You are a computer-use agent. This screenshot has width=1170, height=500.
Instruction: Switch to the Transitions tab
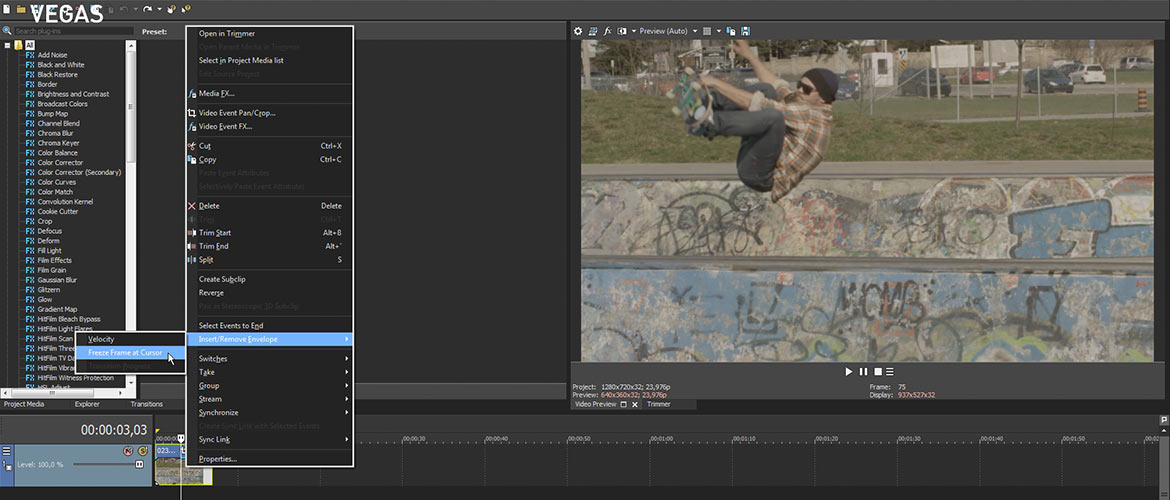146,404
